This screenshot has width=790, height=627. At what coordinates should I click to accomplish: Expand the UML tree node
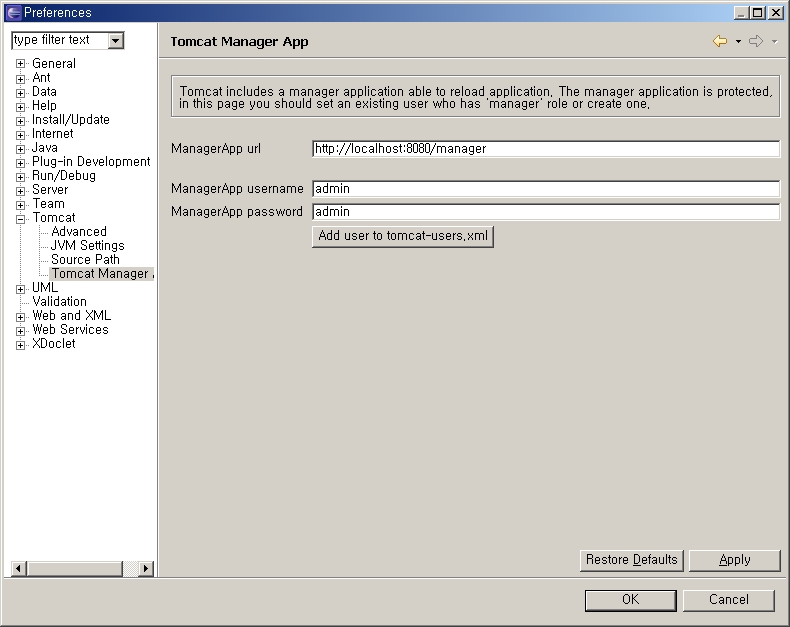[x=20, y=289]
